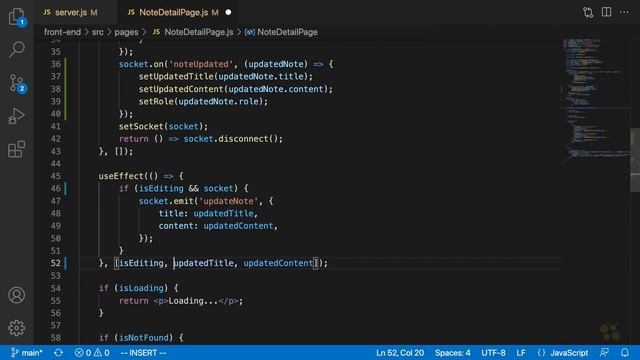Click isNotFound on line 58

coord(143,338)
